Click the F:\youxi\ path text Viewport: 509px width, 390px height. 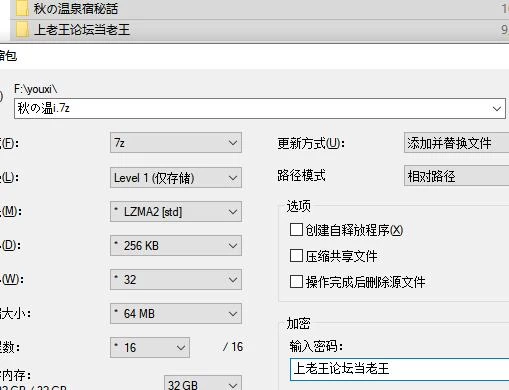coord(36,89)
